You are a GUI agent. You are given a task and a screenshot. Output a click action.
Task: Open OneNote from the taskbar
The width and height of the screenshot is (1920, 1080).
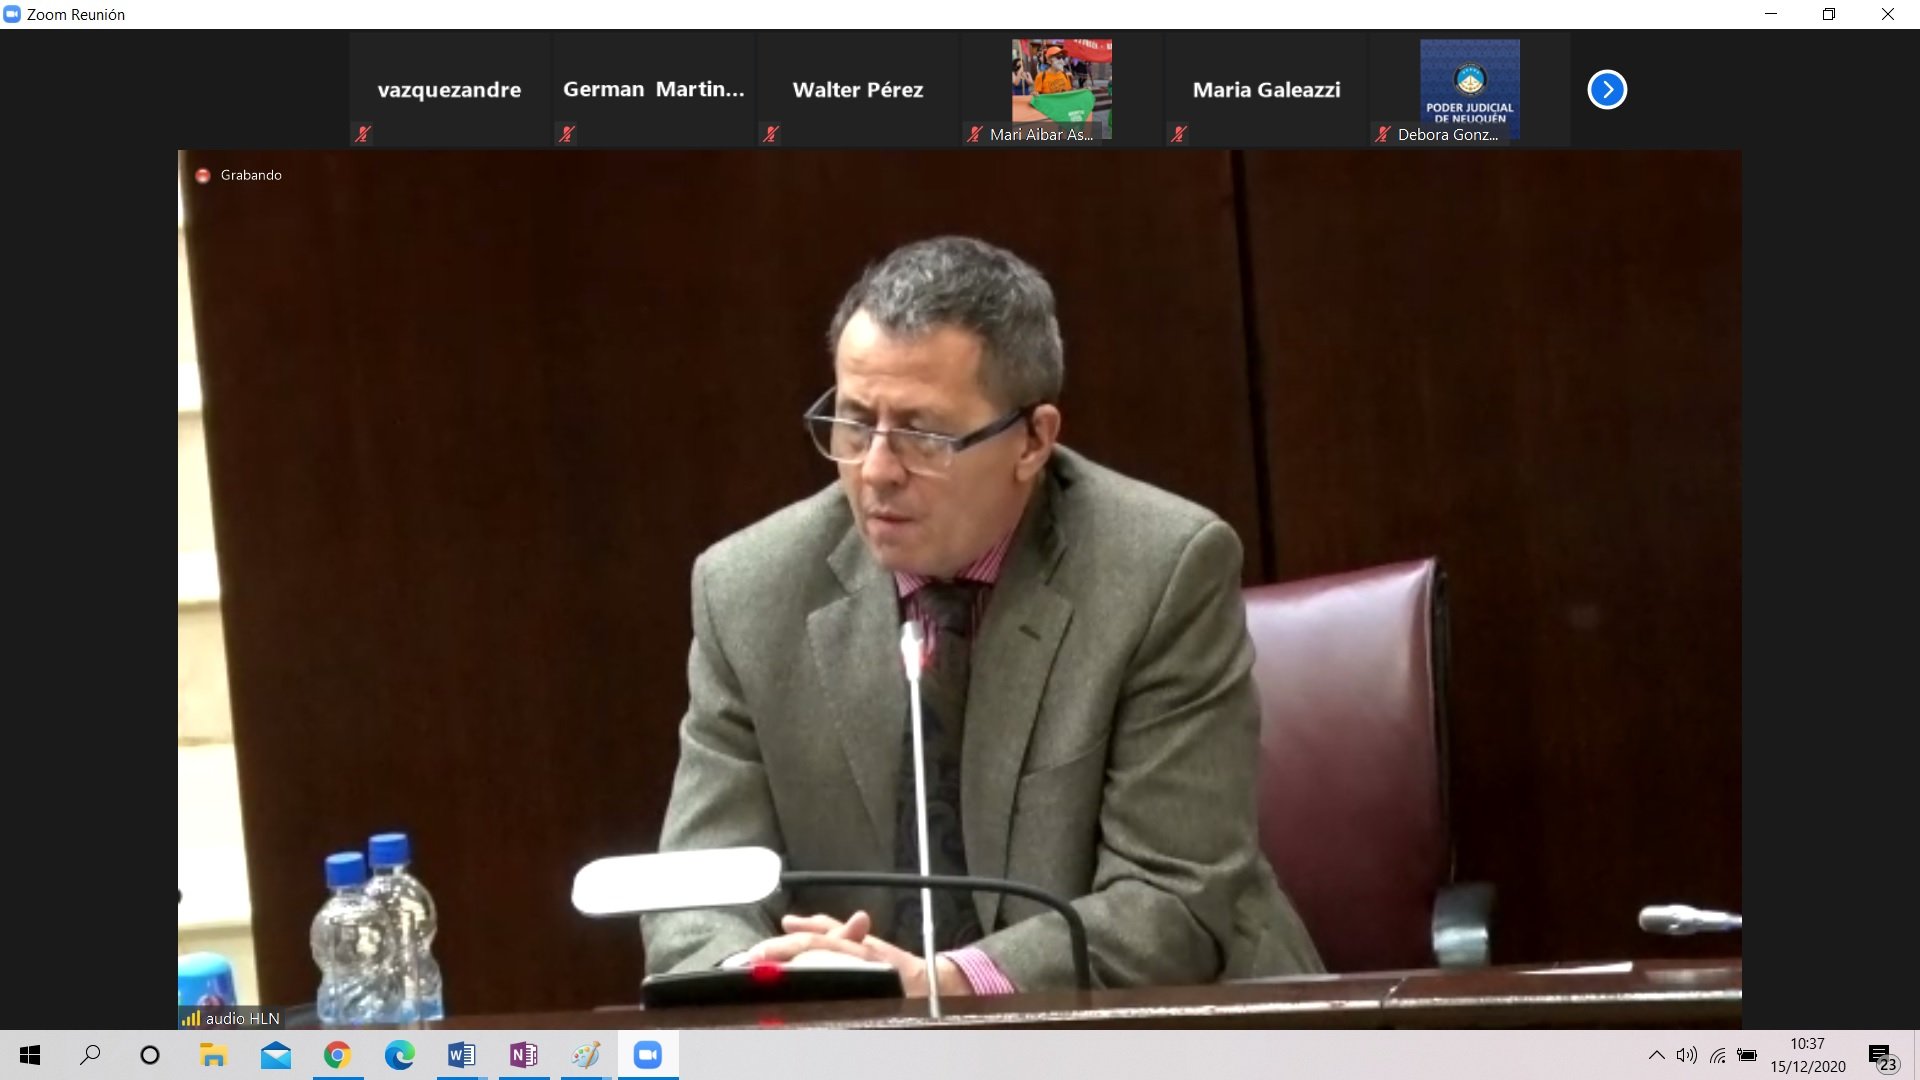tap(523, 1055)
